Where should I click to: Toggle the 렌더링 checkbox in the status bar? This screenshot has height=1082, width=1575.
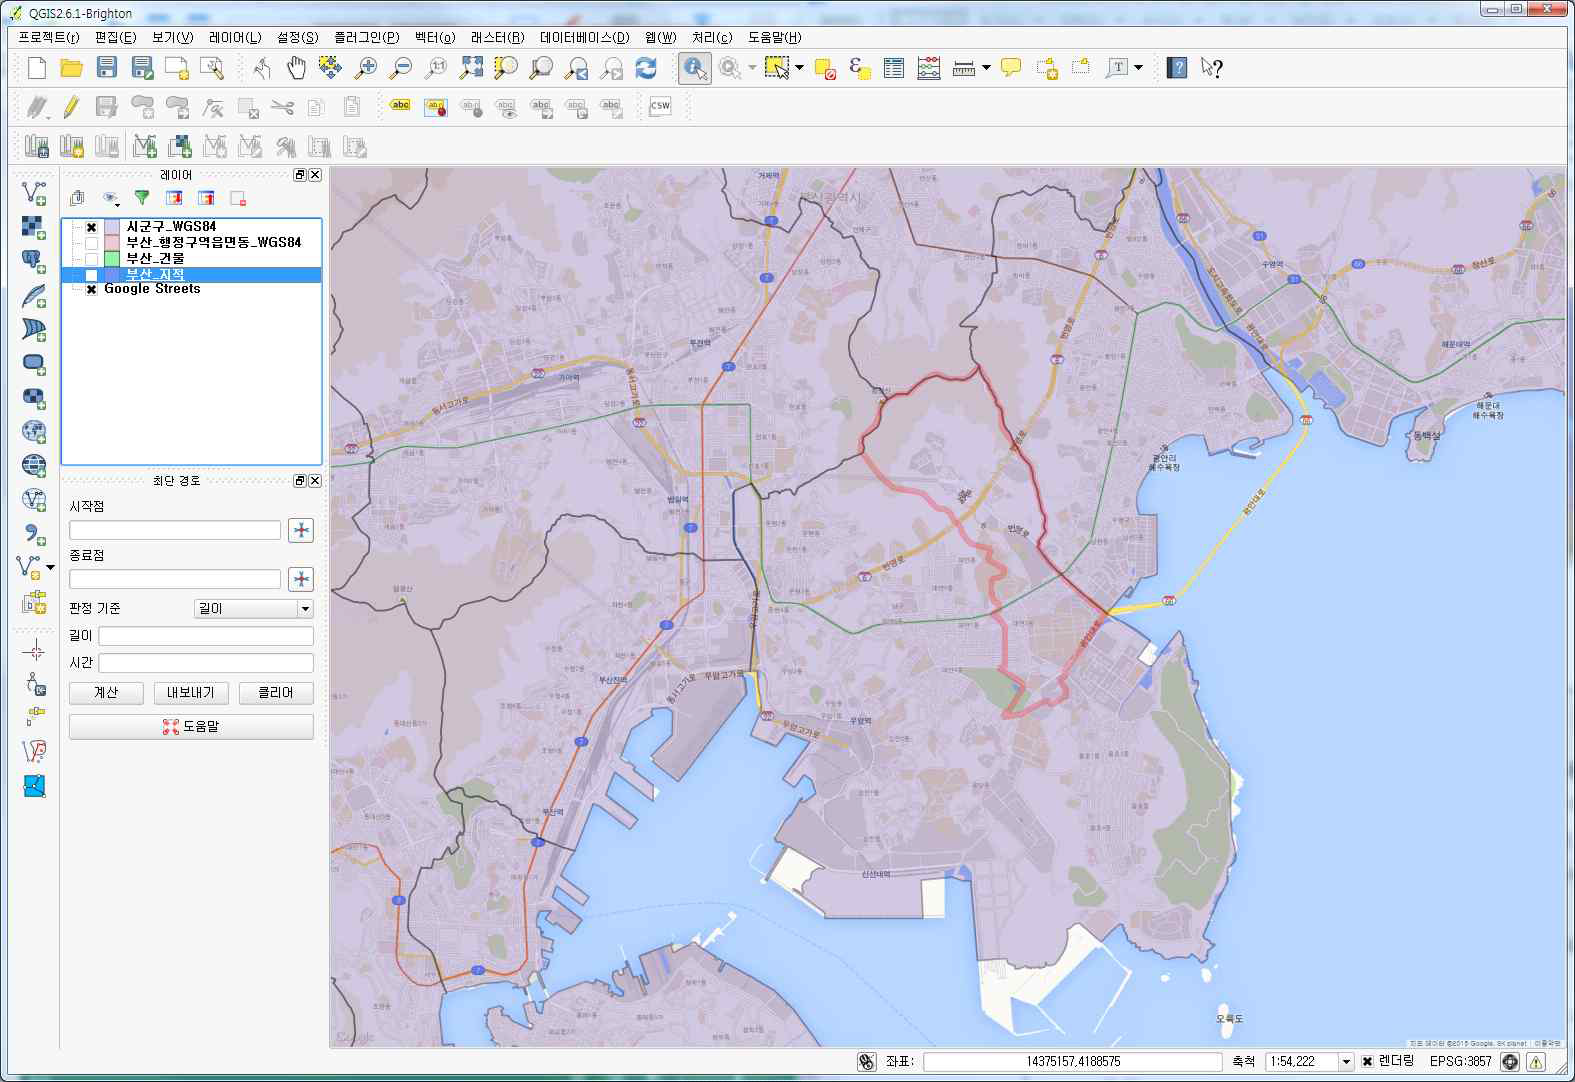(1367, 1062)
